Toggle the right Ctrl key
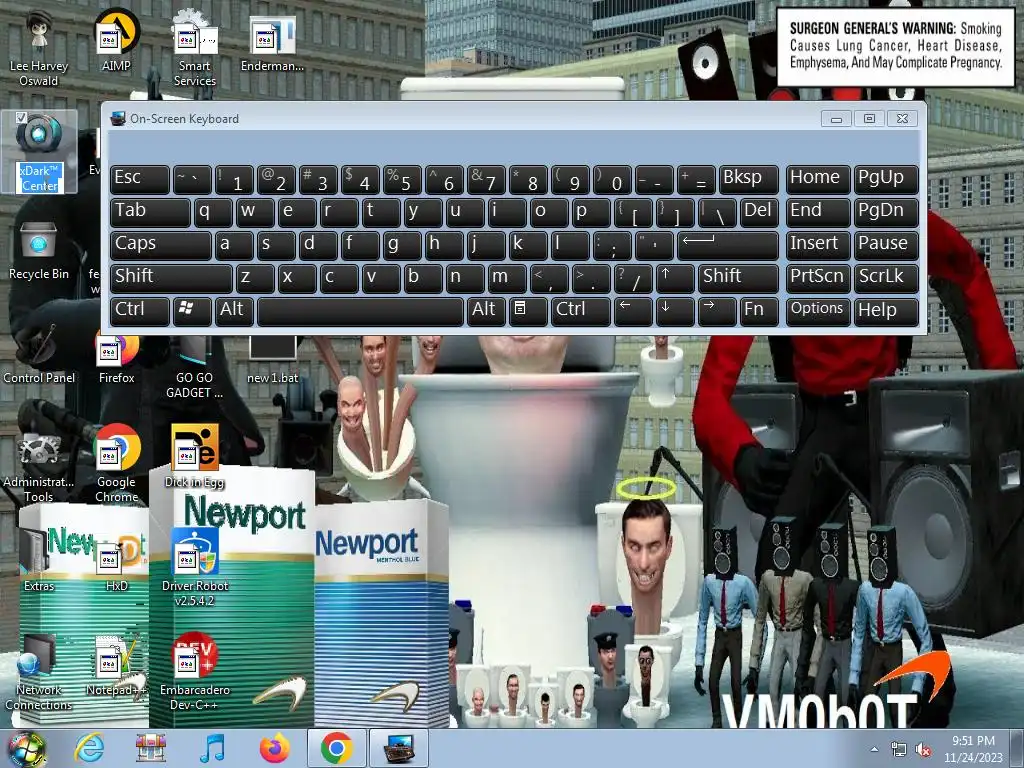The image size is (1024, 768). 581,311
